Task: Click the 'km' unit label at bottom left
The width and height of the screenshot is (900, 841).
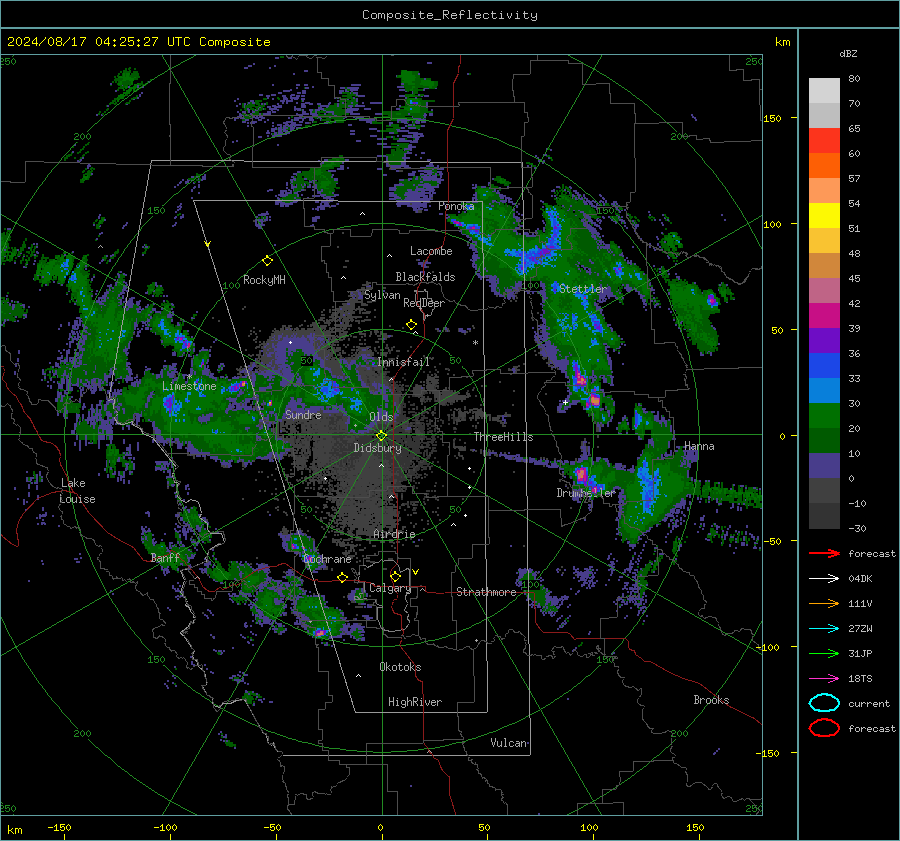Action: [15, 830]
